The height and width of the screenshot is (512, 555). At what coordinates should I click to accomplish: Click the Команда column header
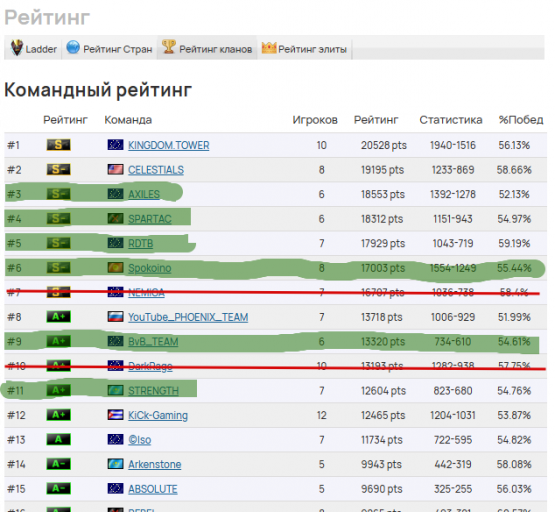click(128, 120)
